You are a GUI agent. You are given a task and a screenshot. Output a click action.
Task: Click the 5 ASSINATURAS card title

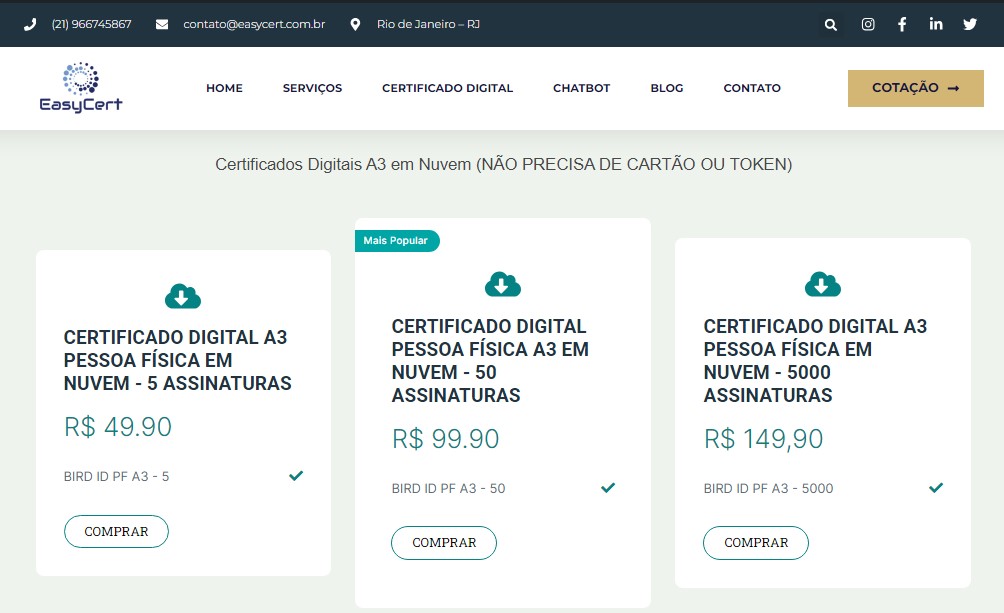click(177, 360)
